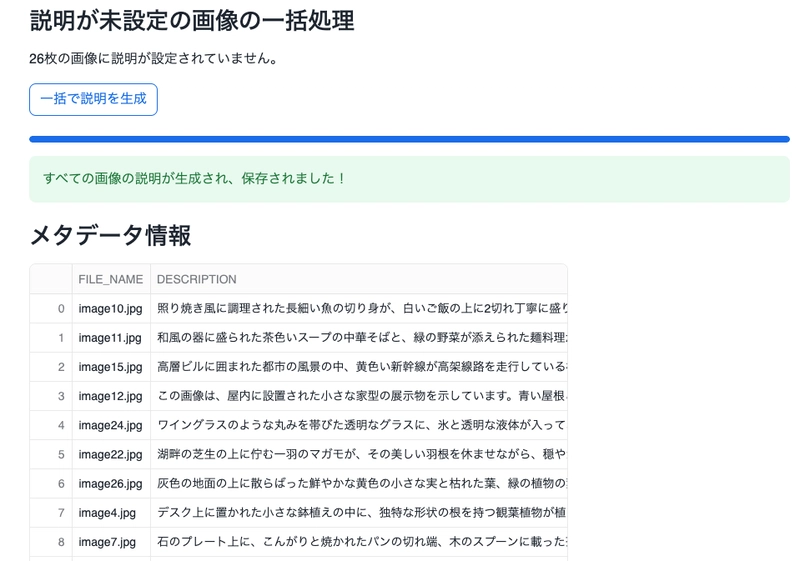
Task: Select the image4.jpg file name cell
Action: [111, 512]
